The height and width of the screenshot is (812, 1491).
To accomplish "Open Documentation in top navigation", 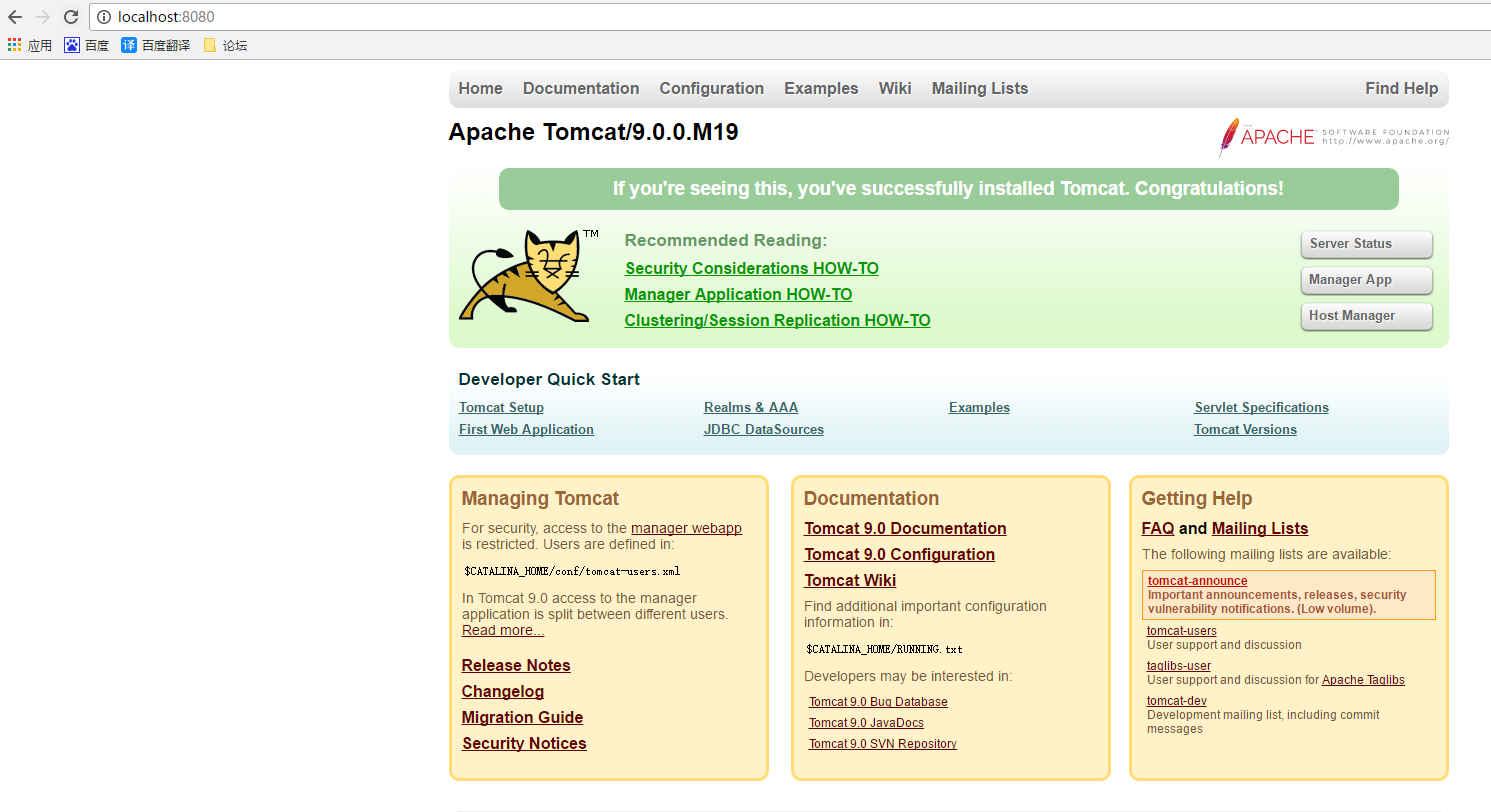I will [581, 88].
